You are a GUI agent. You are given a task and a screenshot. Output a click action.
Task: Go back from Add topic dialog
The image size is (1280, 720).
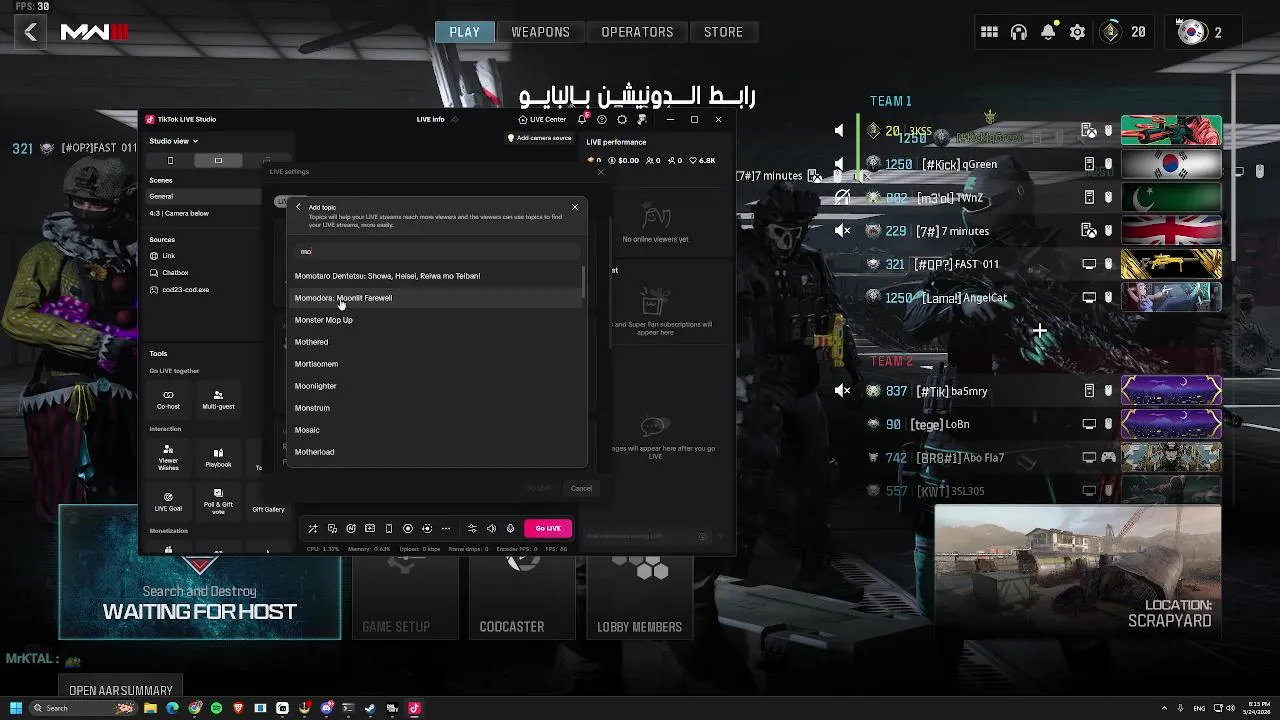tap(298, 207)
